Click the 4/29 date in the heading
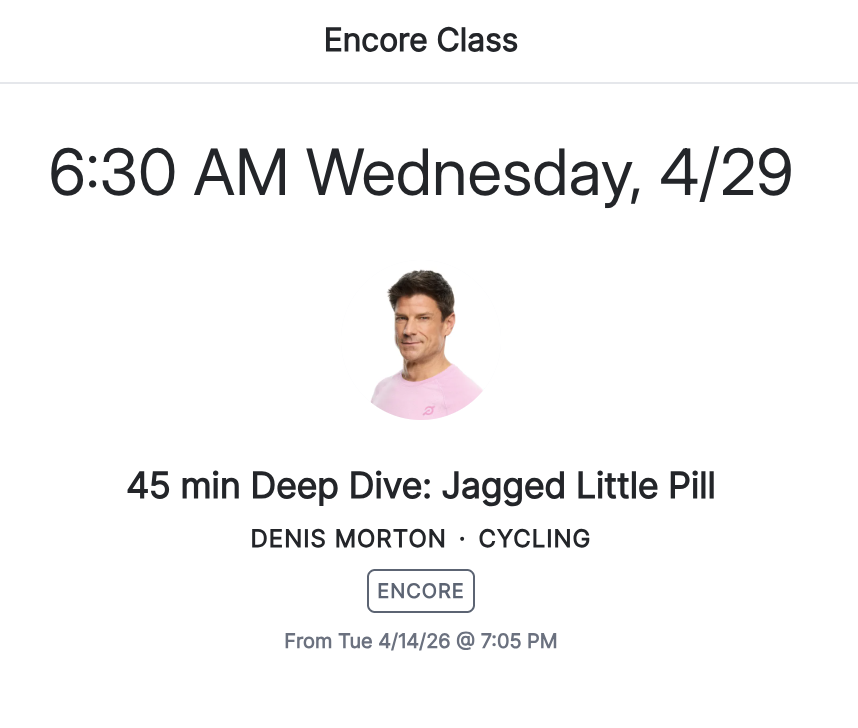858x728 pixels. click(726, 174)
